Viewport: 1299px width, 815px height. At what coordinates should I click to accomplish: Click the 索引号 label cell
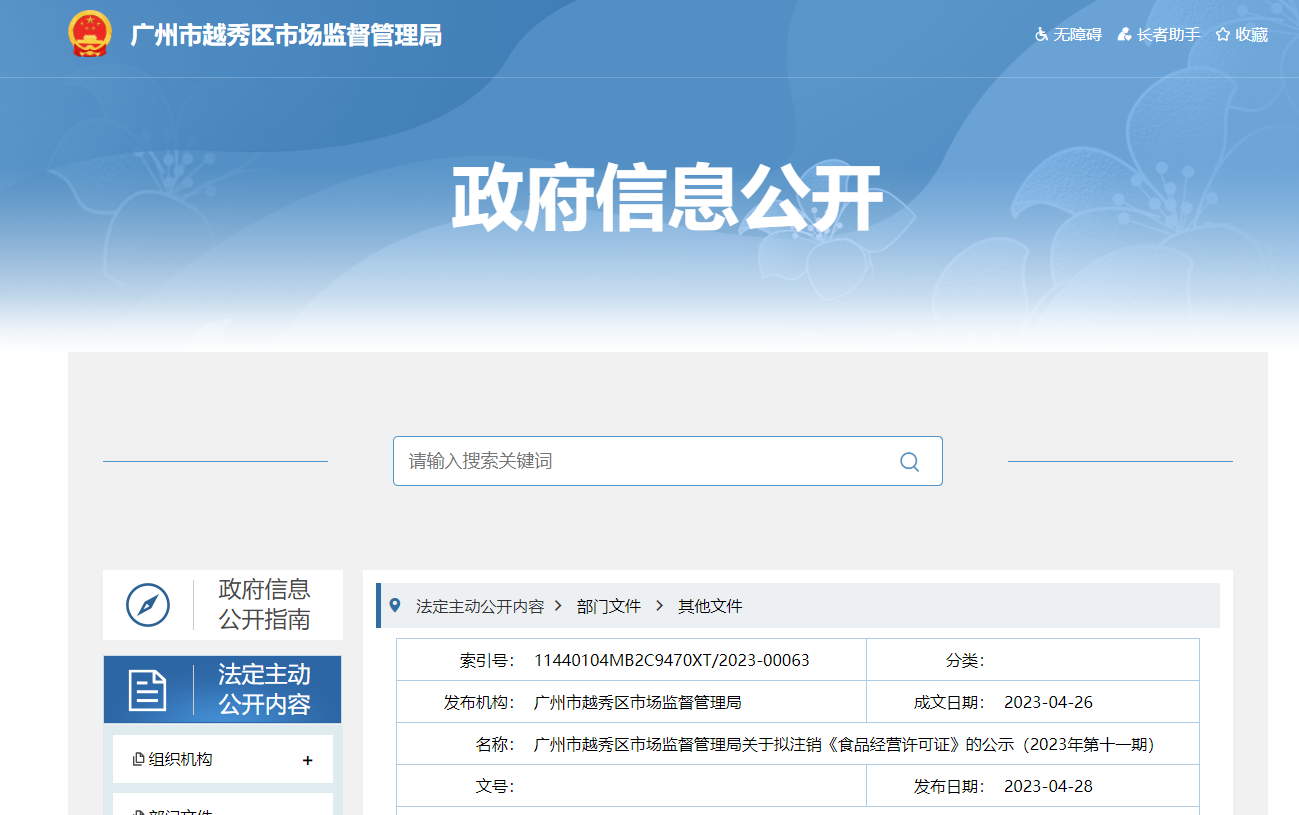click(x=487, y=660)
